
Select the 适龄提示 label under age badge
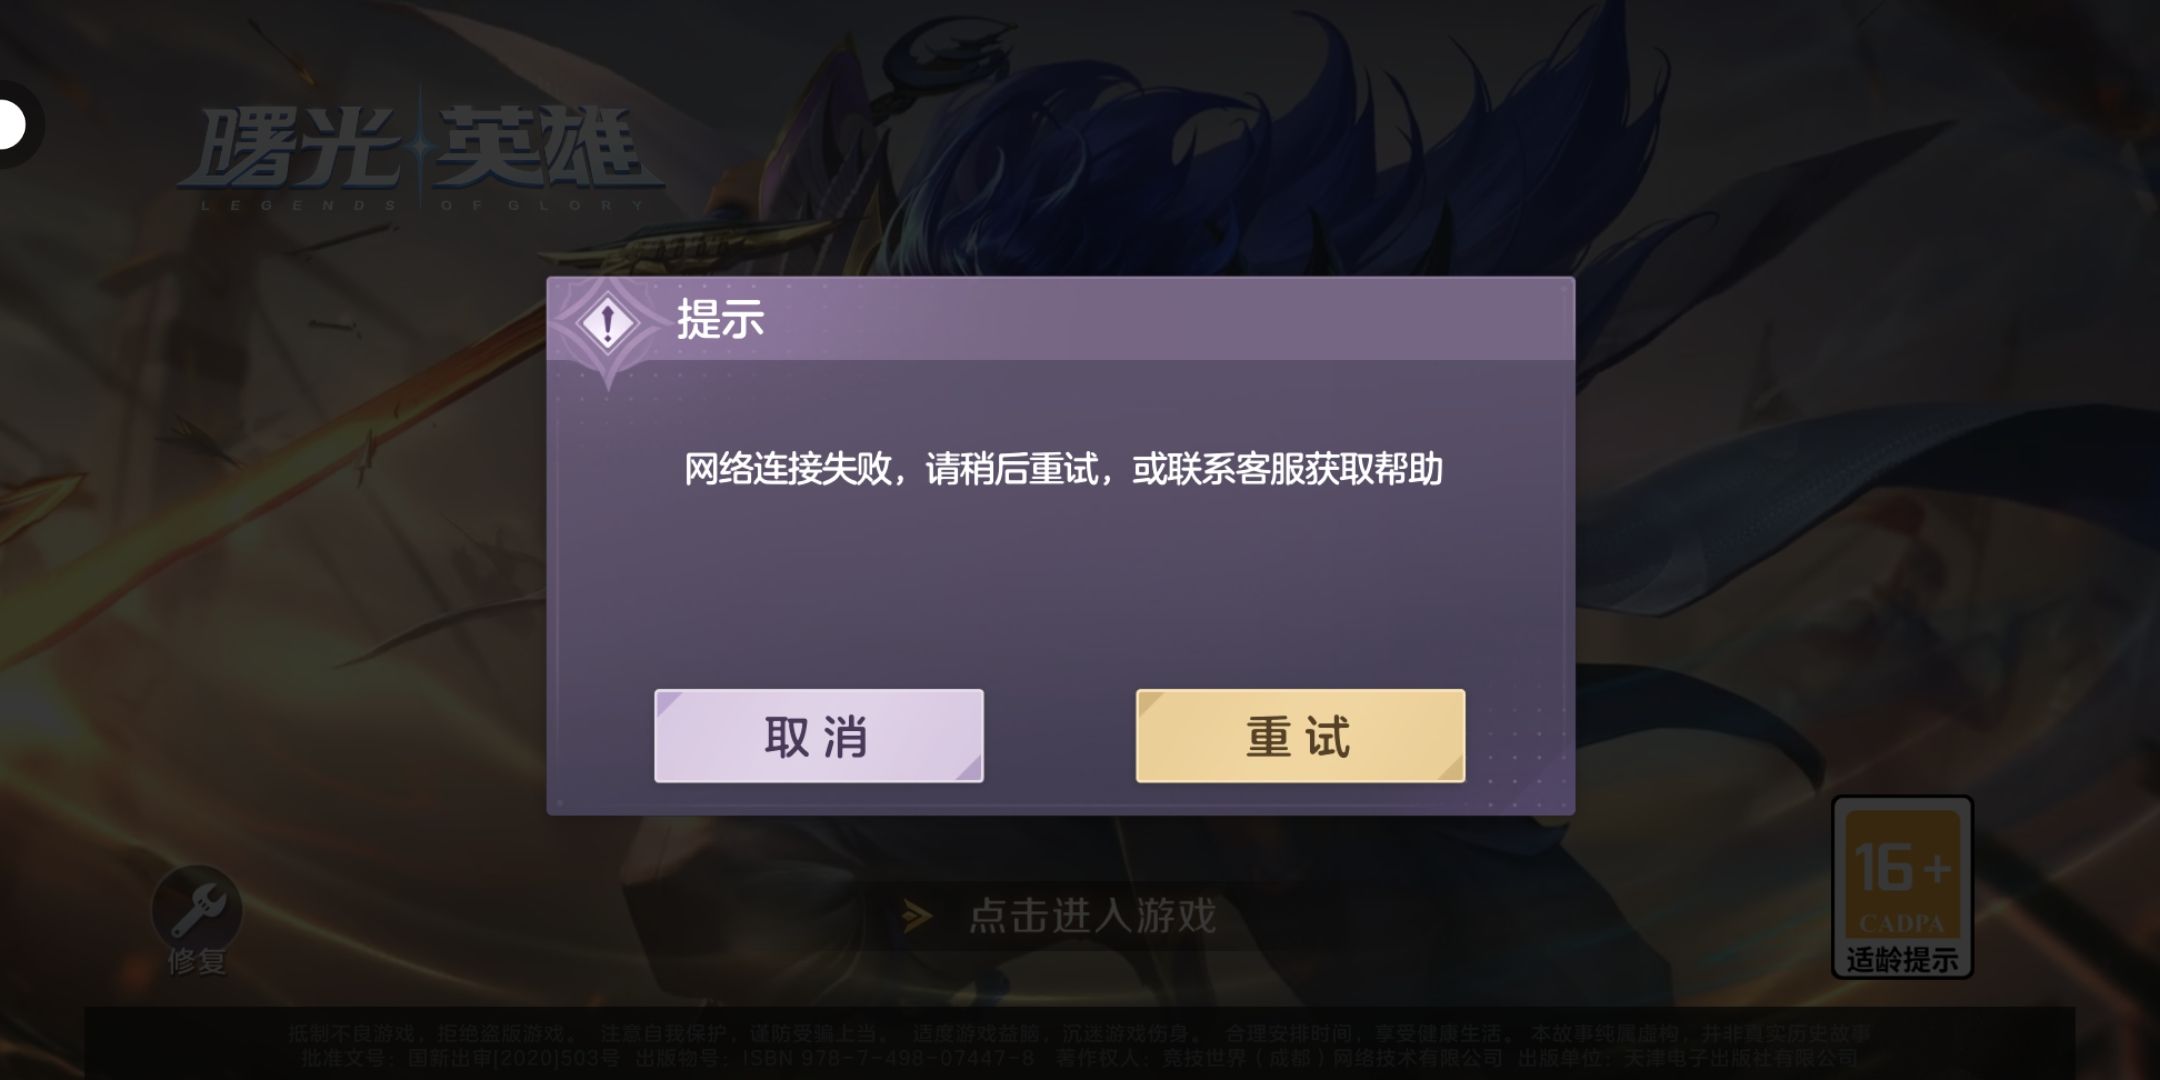click(x=1902, y=960)
